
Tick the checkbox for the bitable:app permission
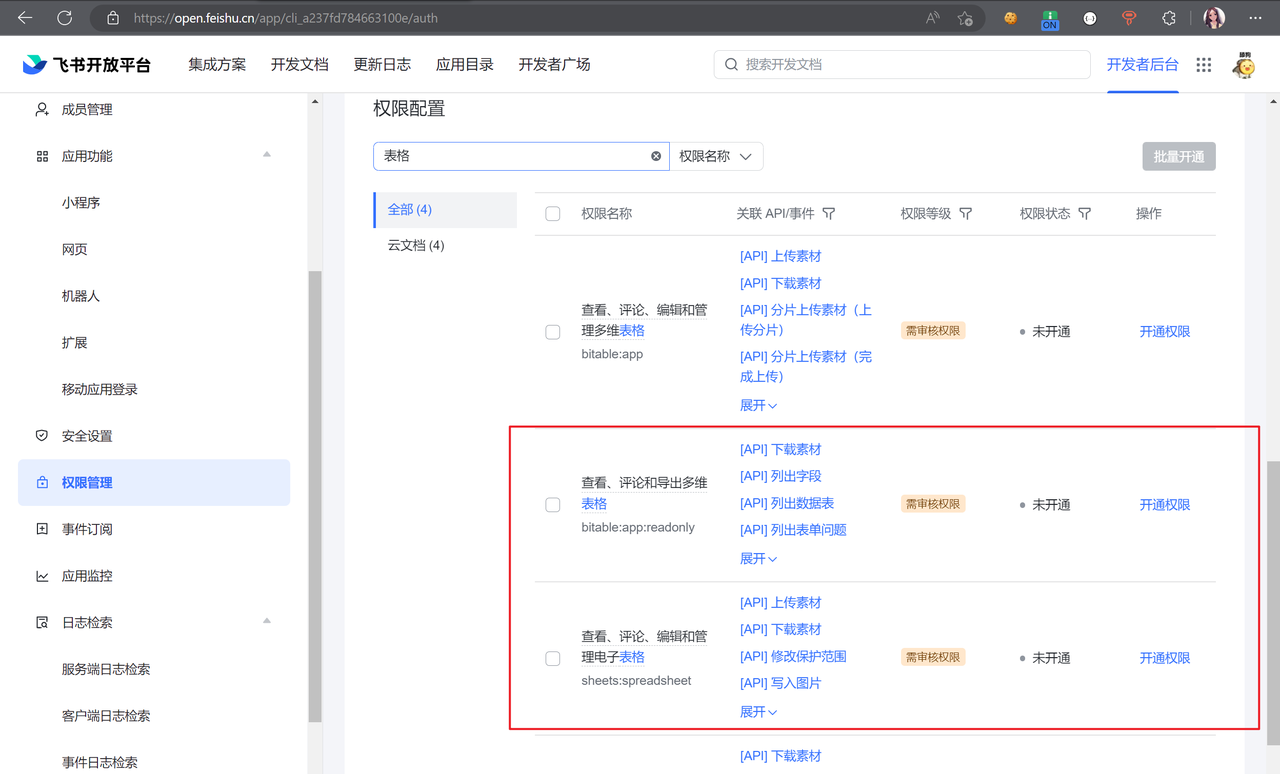pos(553,332)
